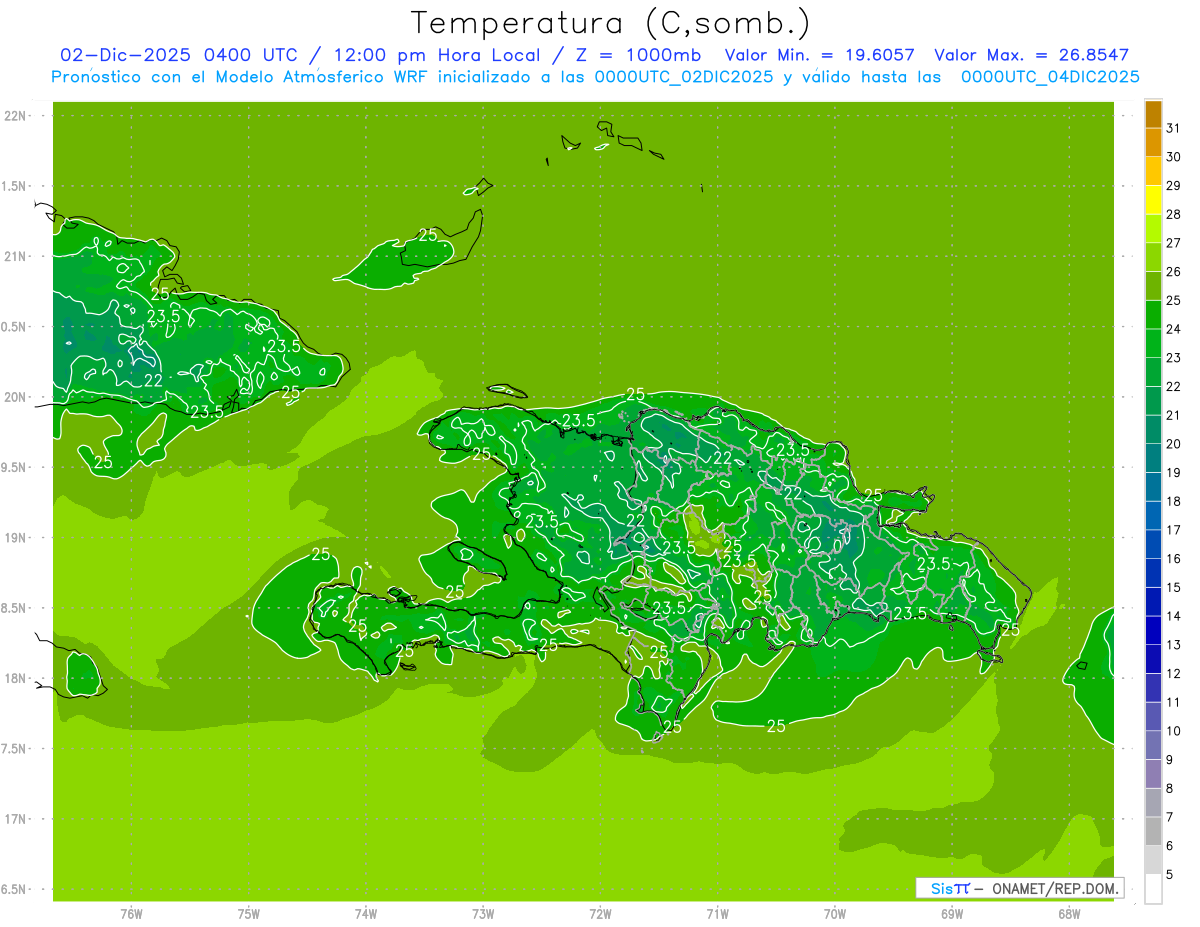This screenshot has height=927, width=1200.
Task: Click the "0000UTC_04DIC2025" valid-until time text
Action: coord(1050,77)
